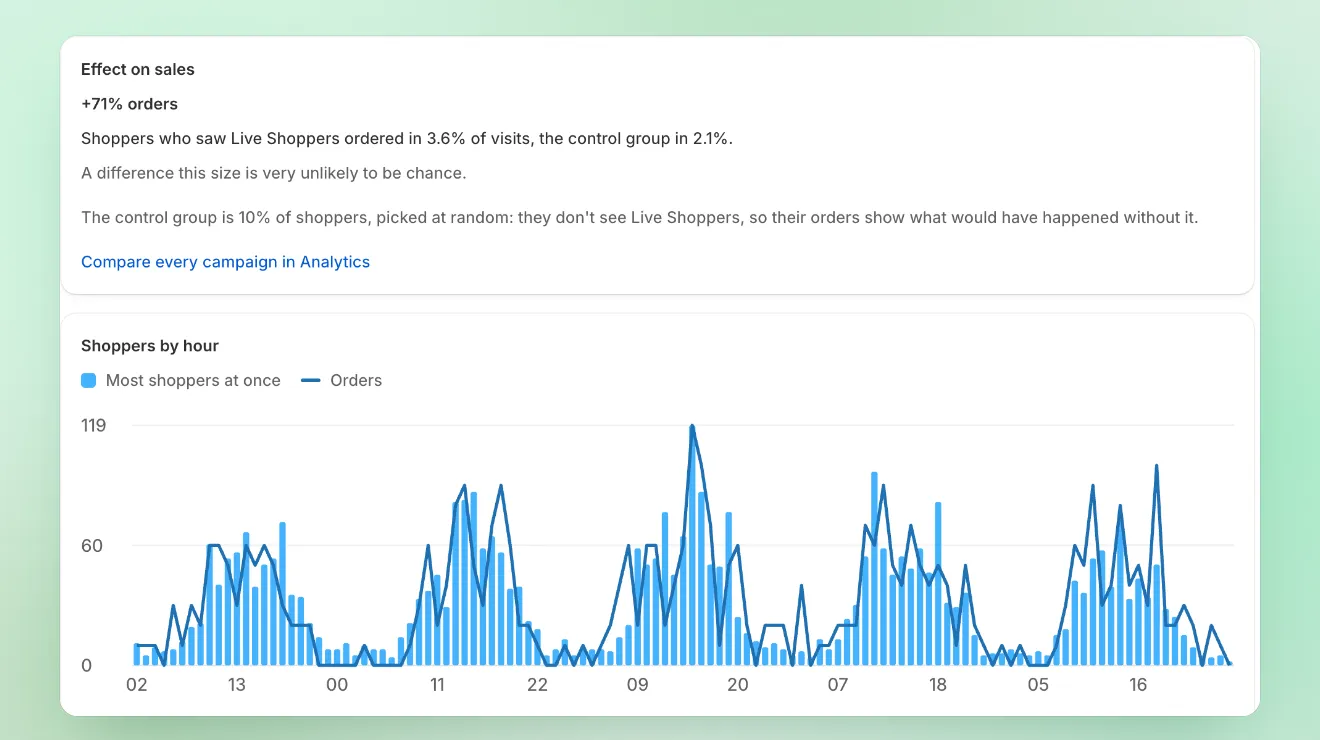This screenshot has height=740, width=1320.
Task: Click the 00 x-axis hour label
Action: 337,685
